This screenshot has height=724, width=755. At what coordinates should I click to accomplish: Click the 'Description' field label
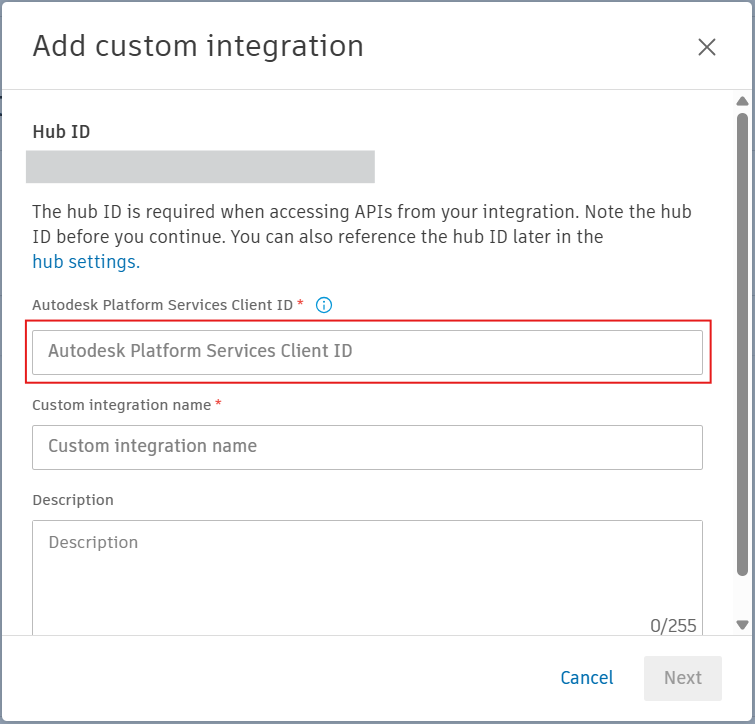point(73,500)
